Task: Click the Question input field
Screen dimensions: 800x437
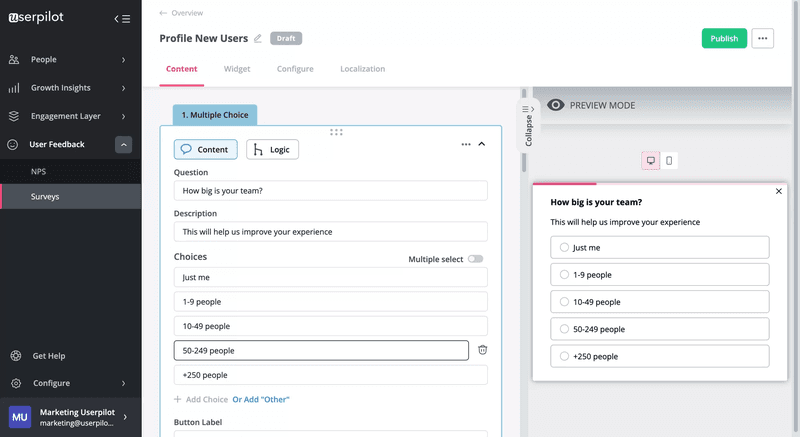Action: [x=331, y=191]
